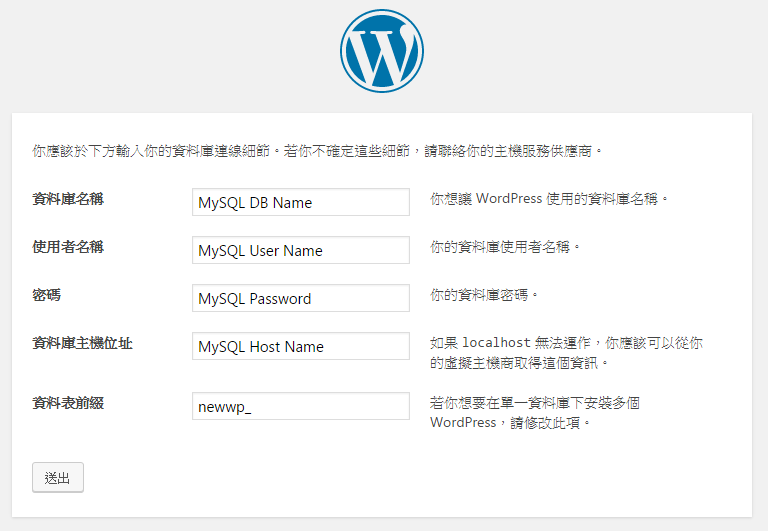Click the 資料表前綴 label

tap(68, 403)
